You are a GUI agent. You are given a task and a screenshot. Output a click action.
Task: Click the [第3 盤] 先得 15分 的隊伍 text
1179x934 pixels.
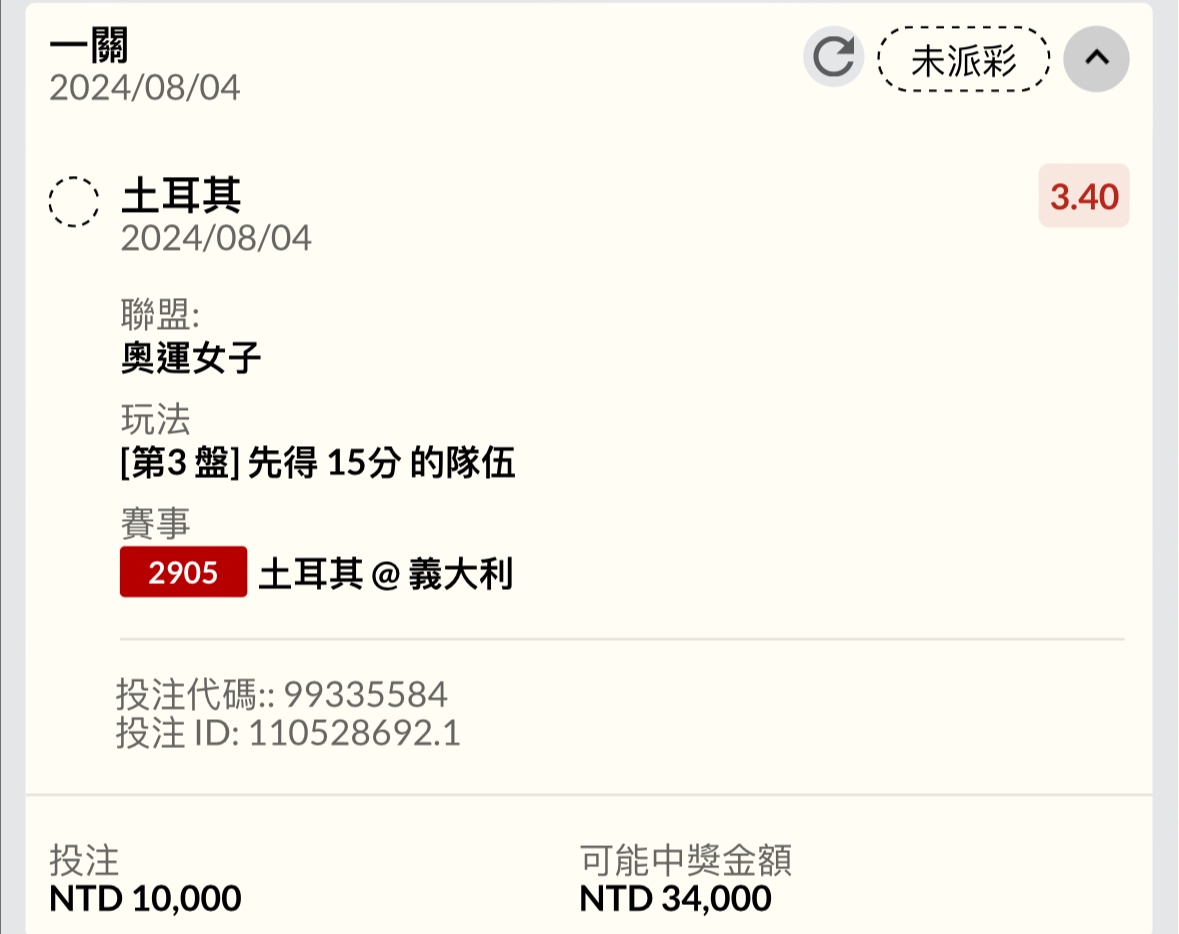pos(318,463)
